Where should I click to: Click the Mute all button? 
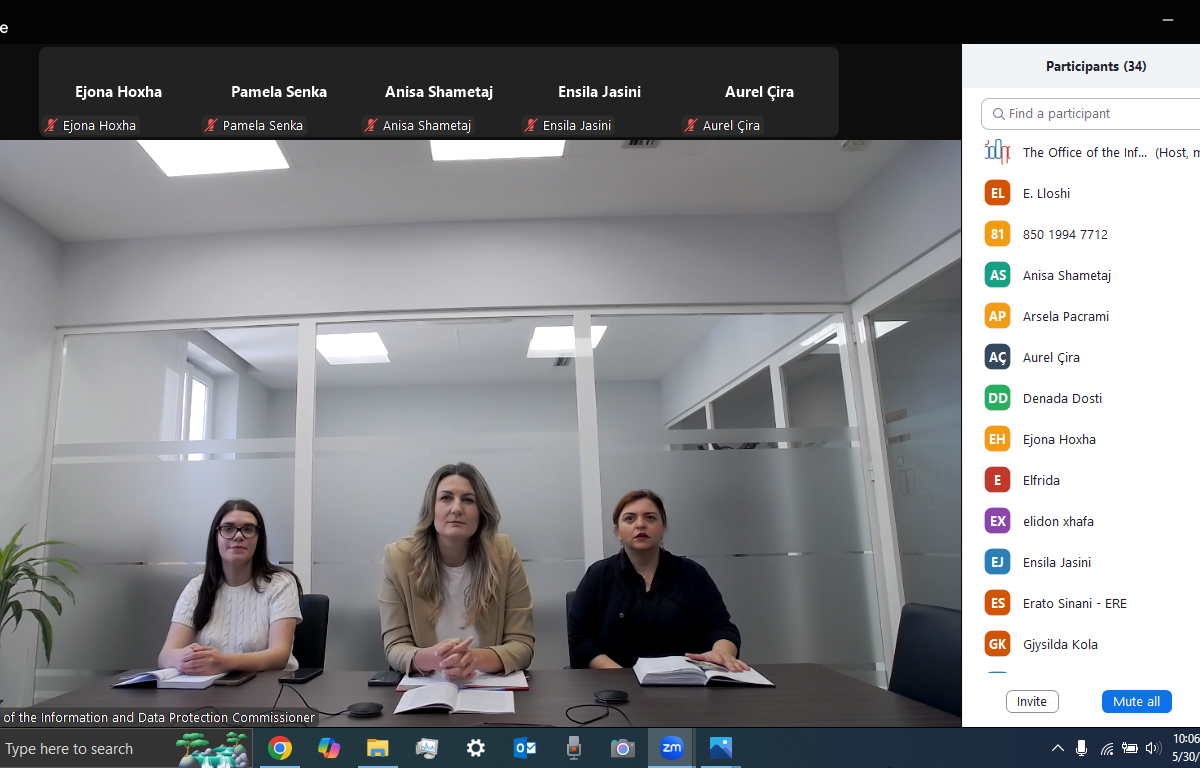click(x=1136, y=701)
